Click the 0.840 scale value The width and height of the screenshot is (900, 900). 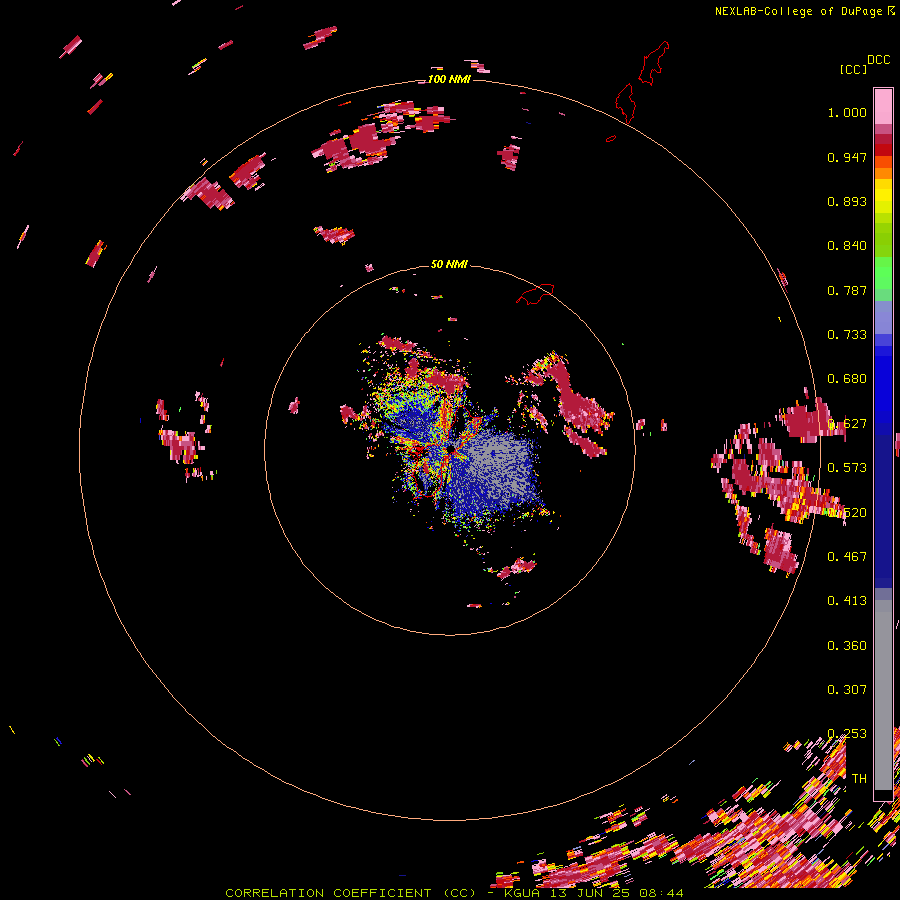click(847, 246)
